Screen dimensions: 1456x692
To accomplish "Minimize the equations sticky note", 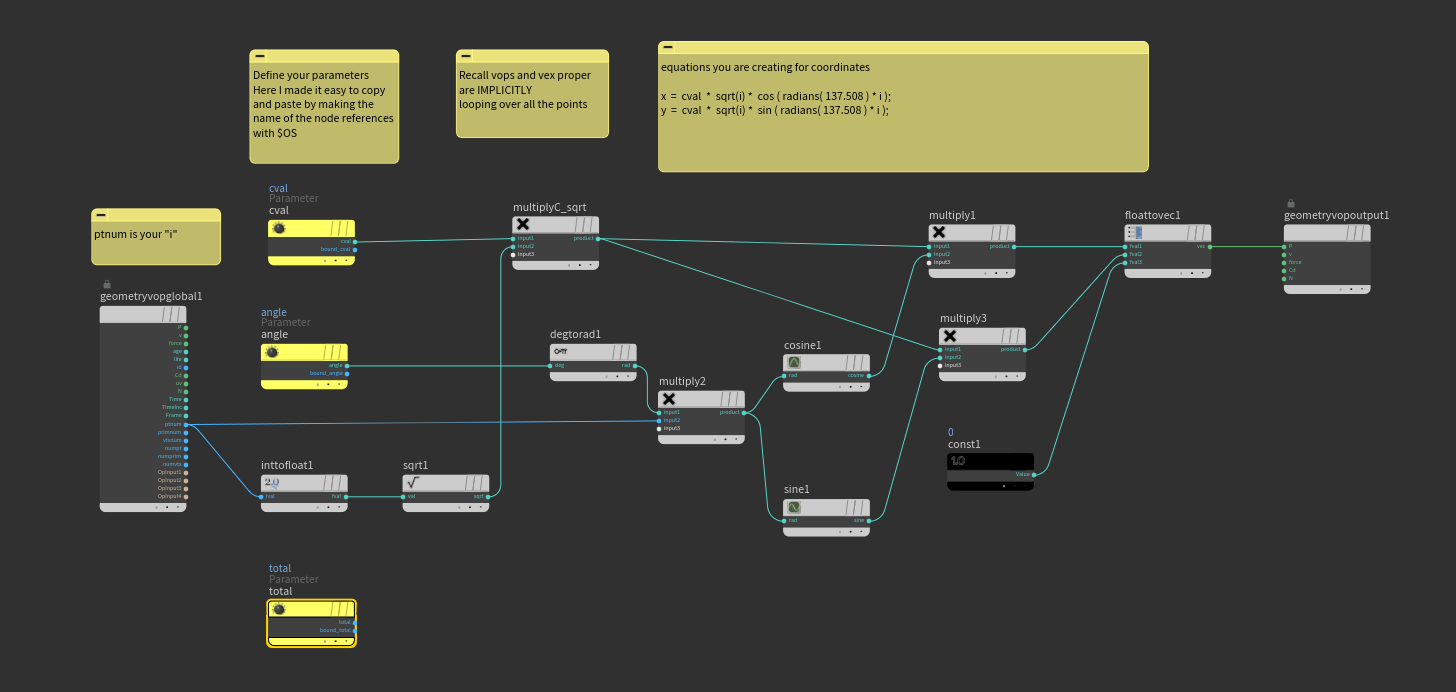I will 668,48.
